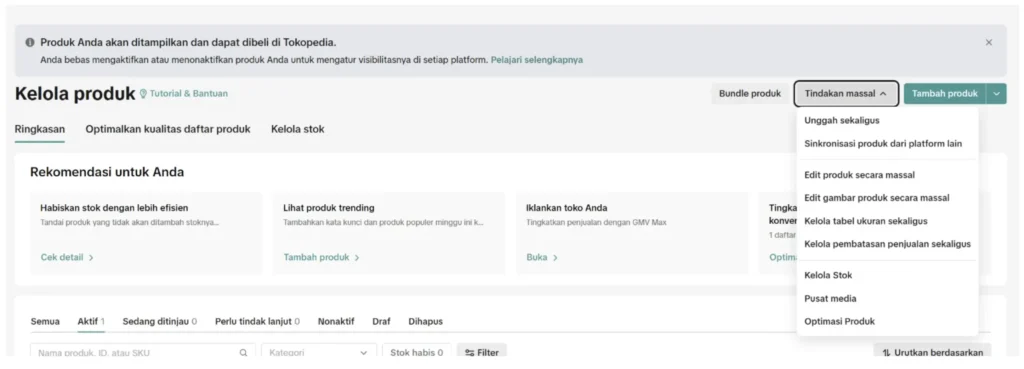This screenshot has height=369, width=1024.
Task: Click the Rekomendasi untuk Anda heading
Action: (107, 172)
